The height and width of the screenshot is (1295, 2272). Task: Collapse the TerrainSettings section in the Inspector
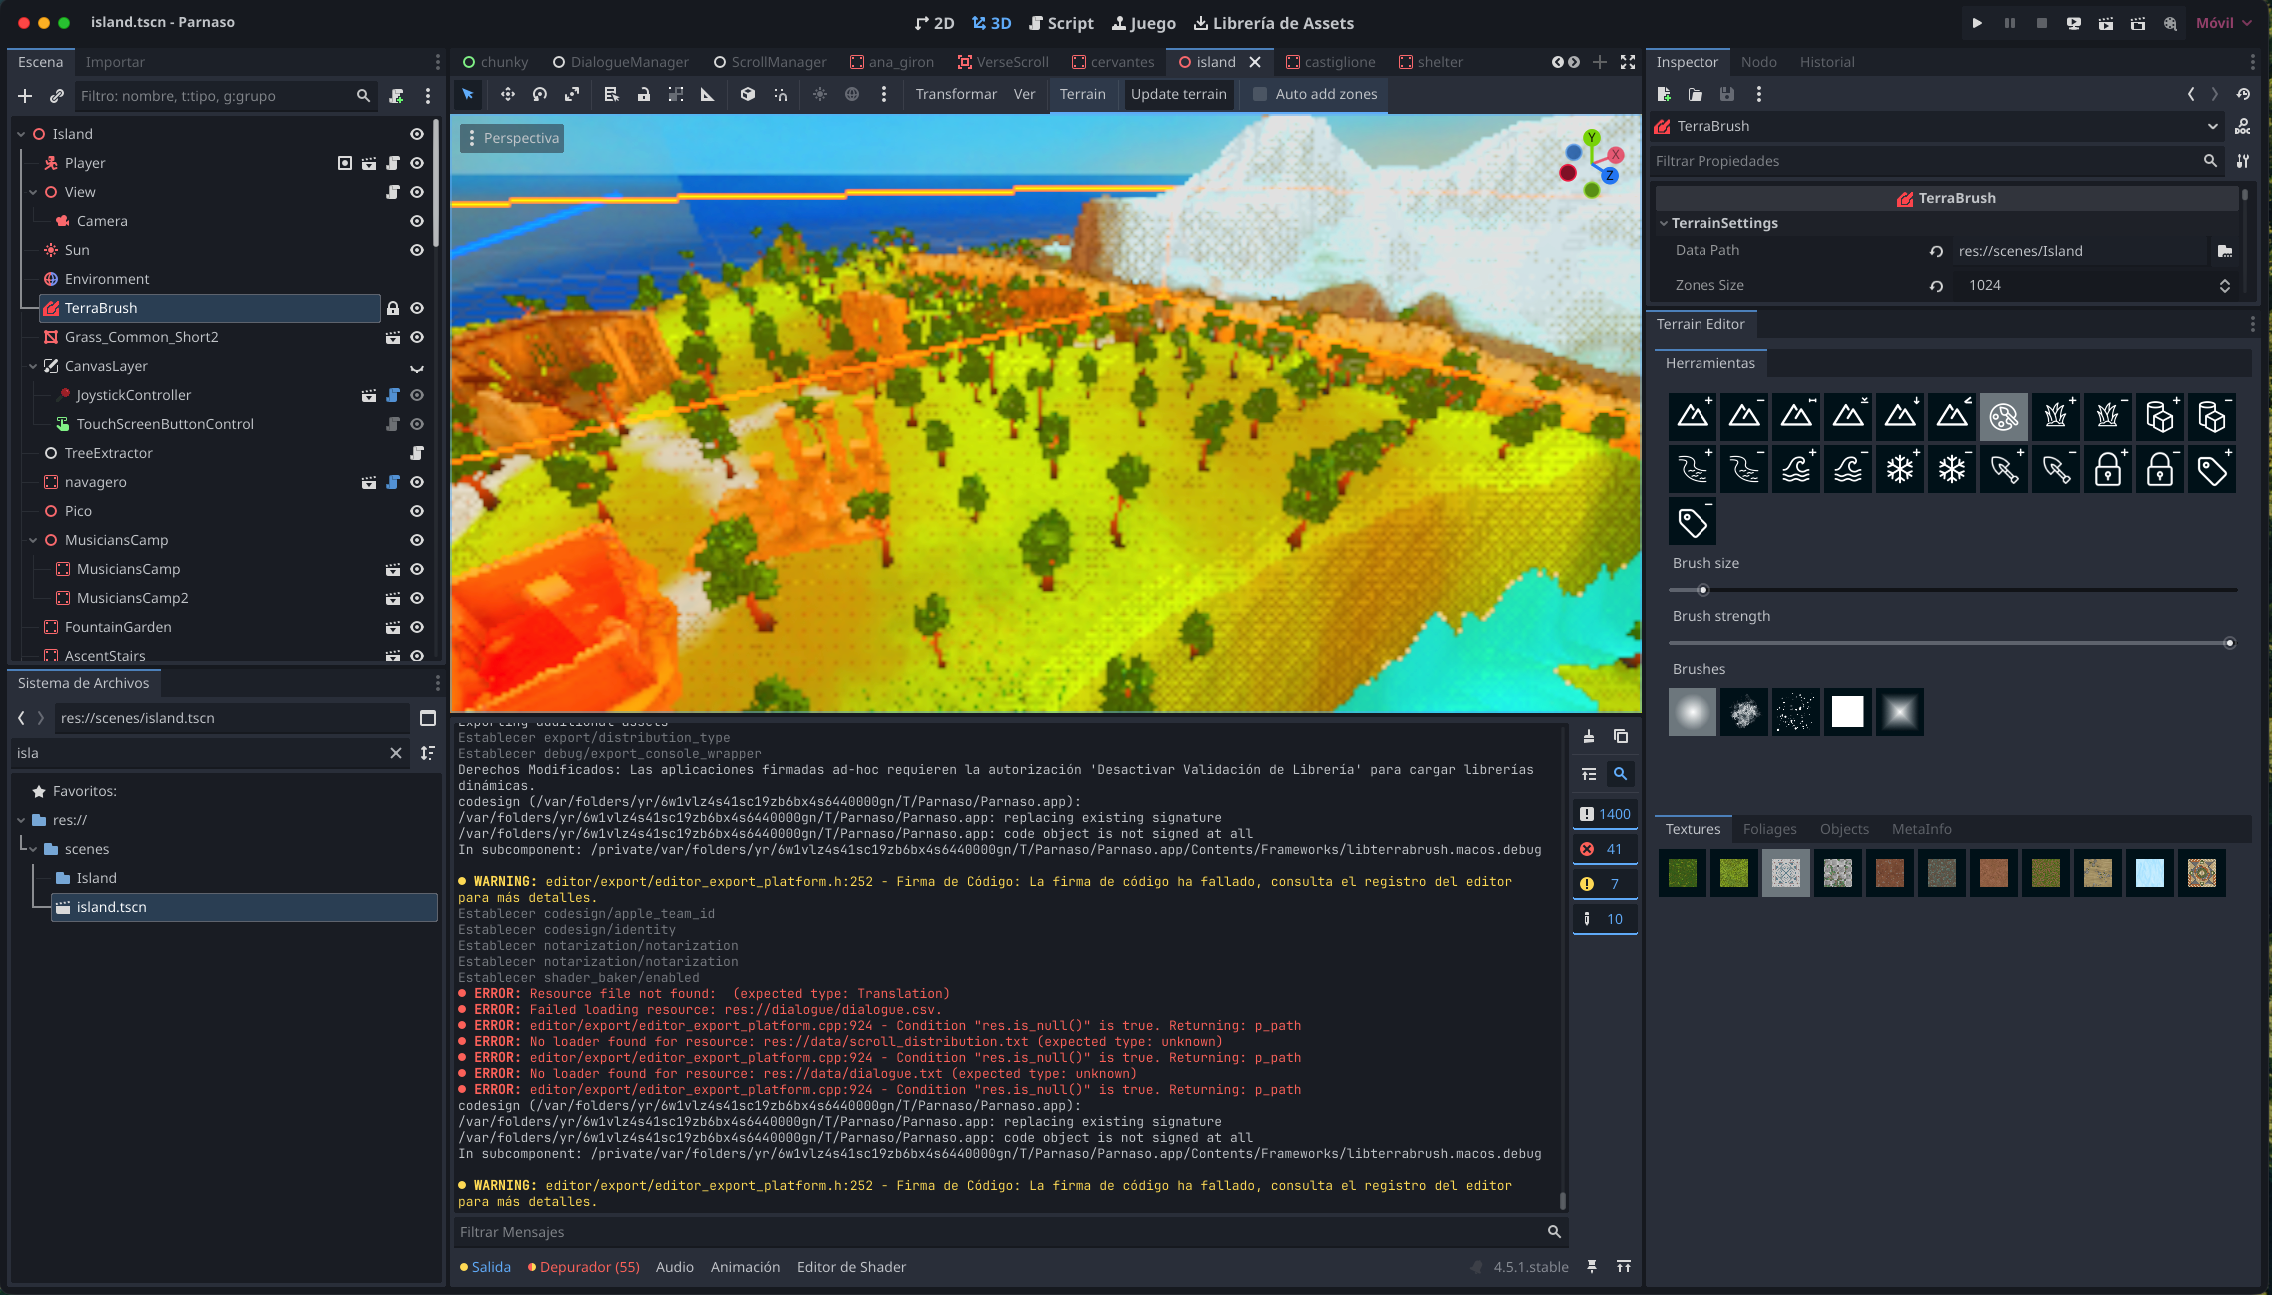pos(1664,223)
